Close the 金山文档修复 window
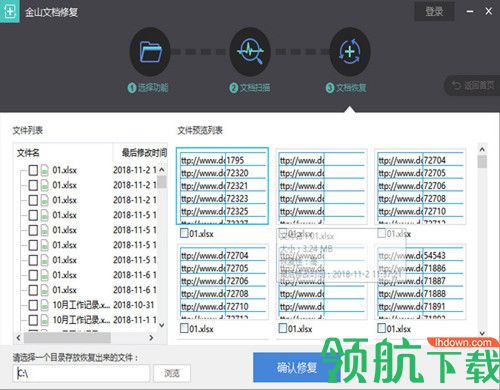 pyautogui.click(x=489, y=11)
